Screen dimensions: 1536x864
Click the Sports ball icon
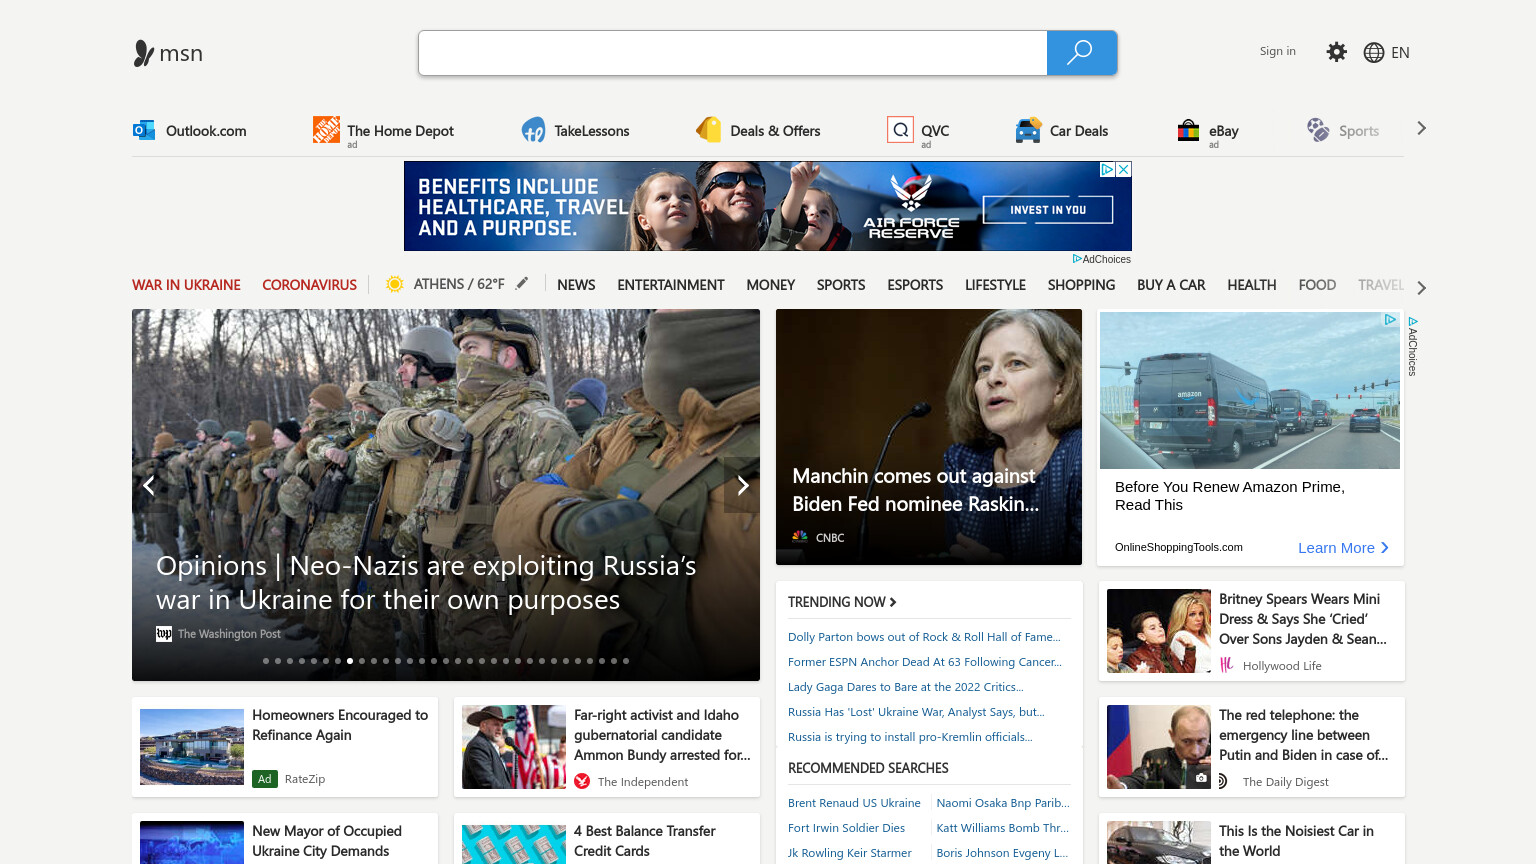coord(1318,130)
